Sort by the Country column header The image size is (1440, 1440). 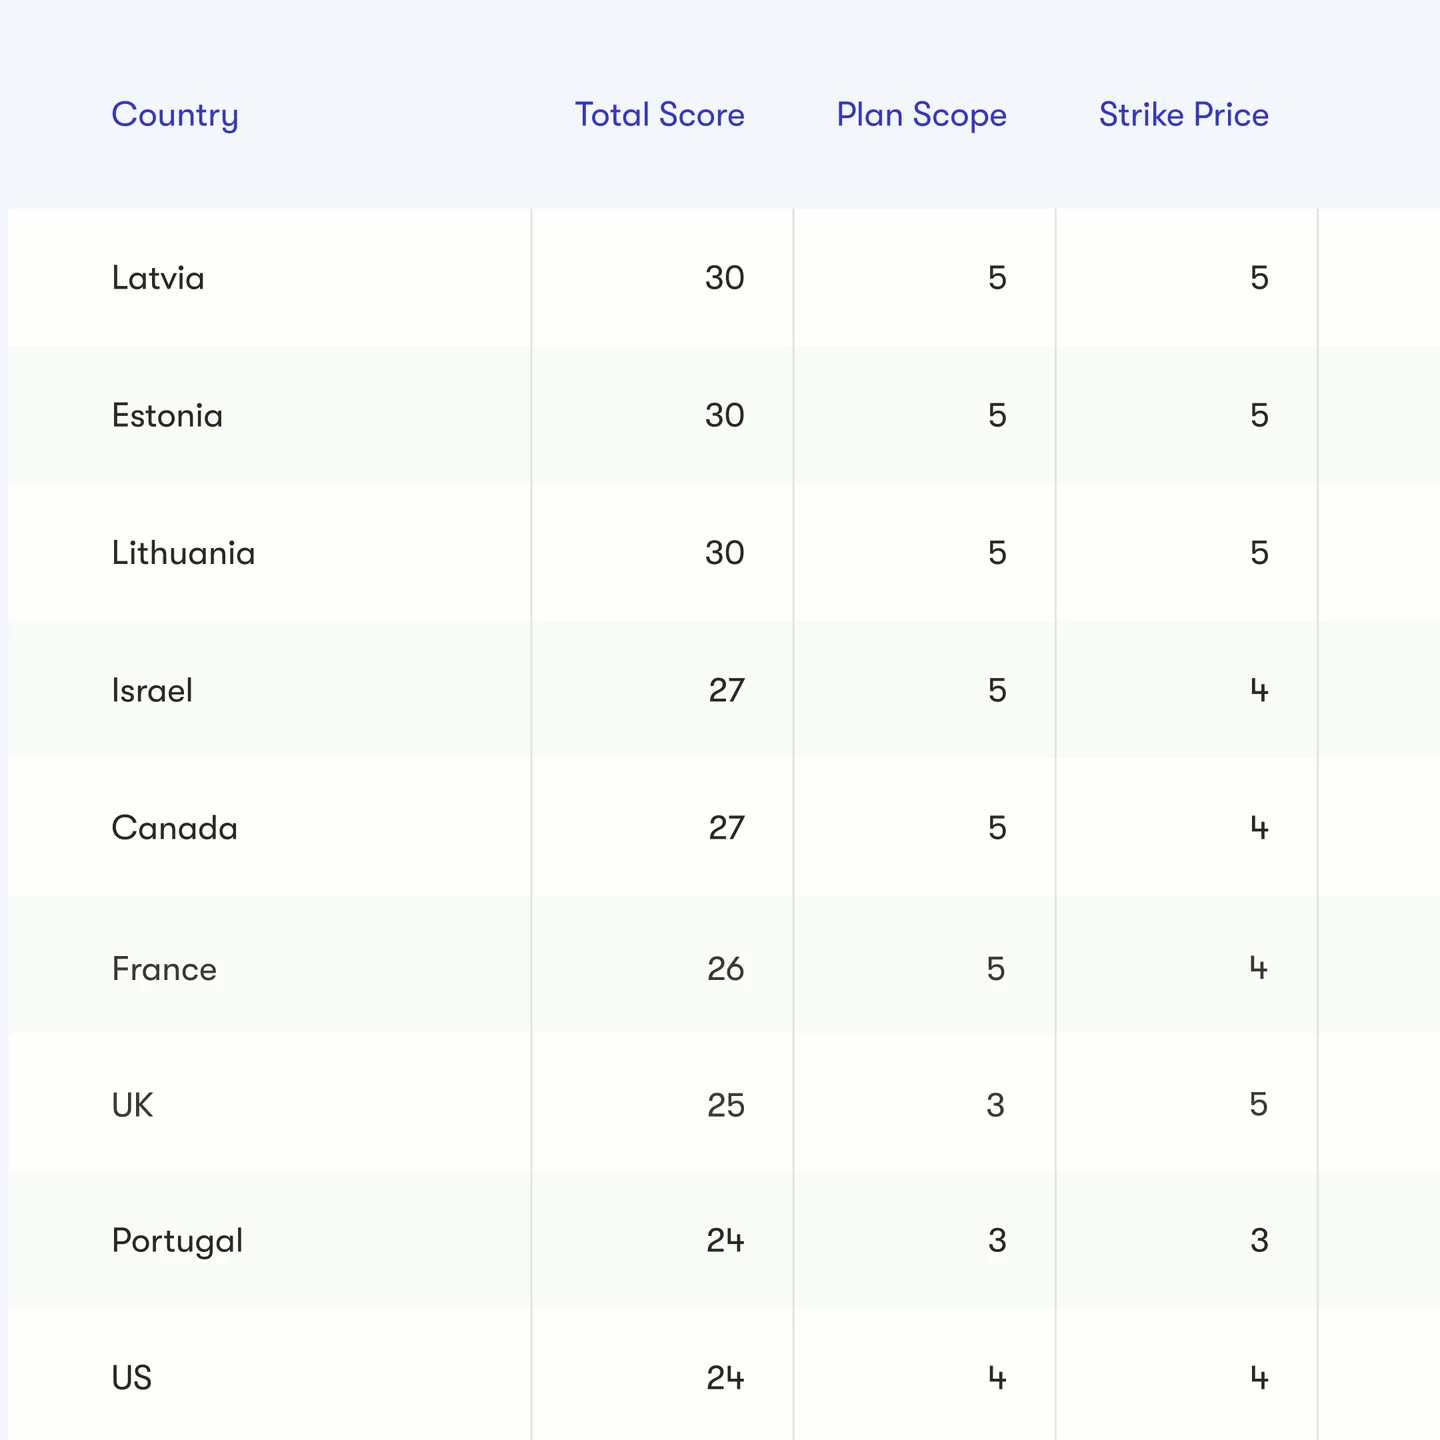tap(175, 116)
